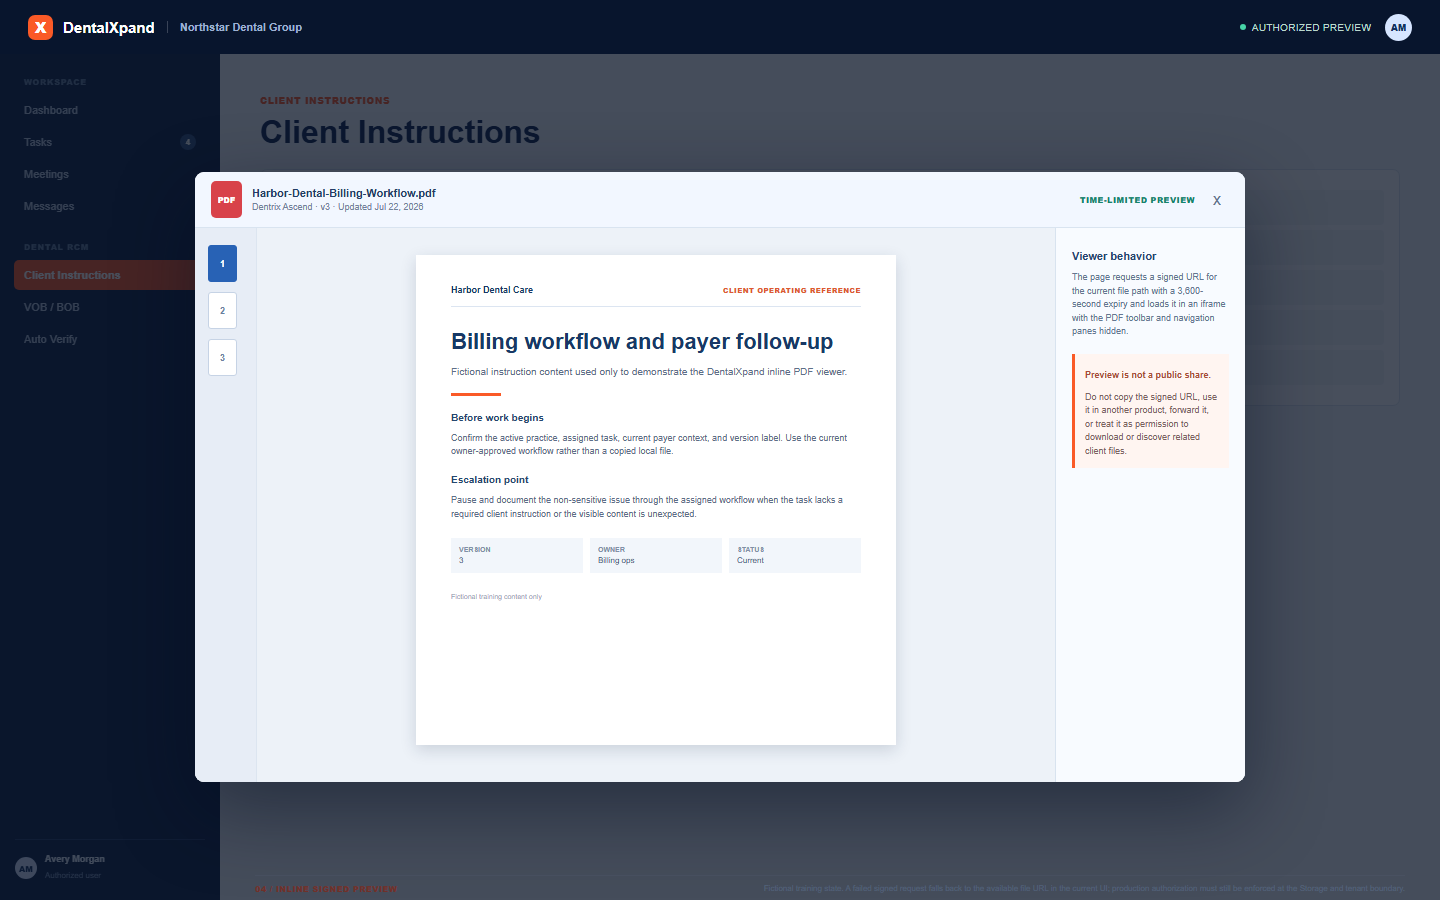The image size is (1440, 900).
Task: Click the red PDF file icon
Action: pos(226,199)
